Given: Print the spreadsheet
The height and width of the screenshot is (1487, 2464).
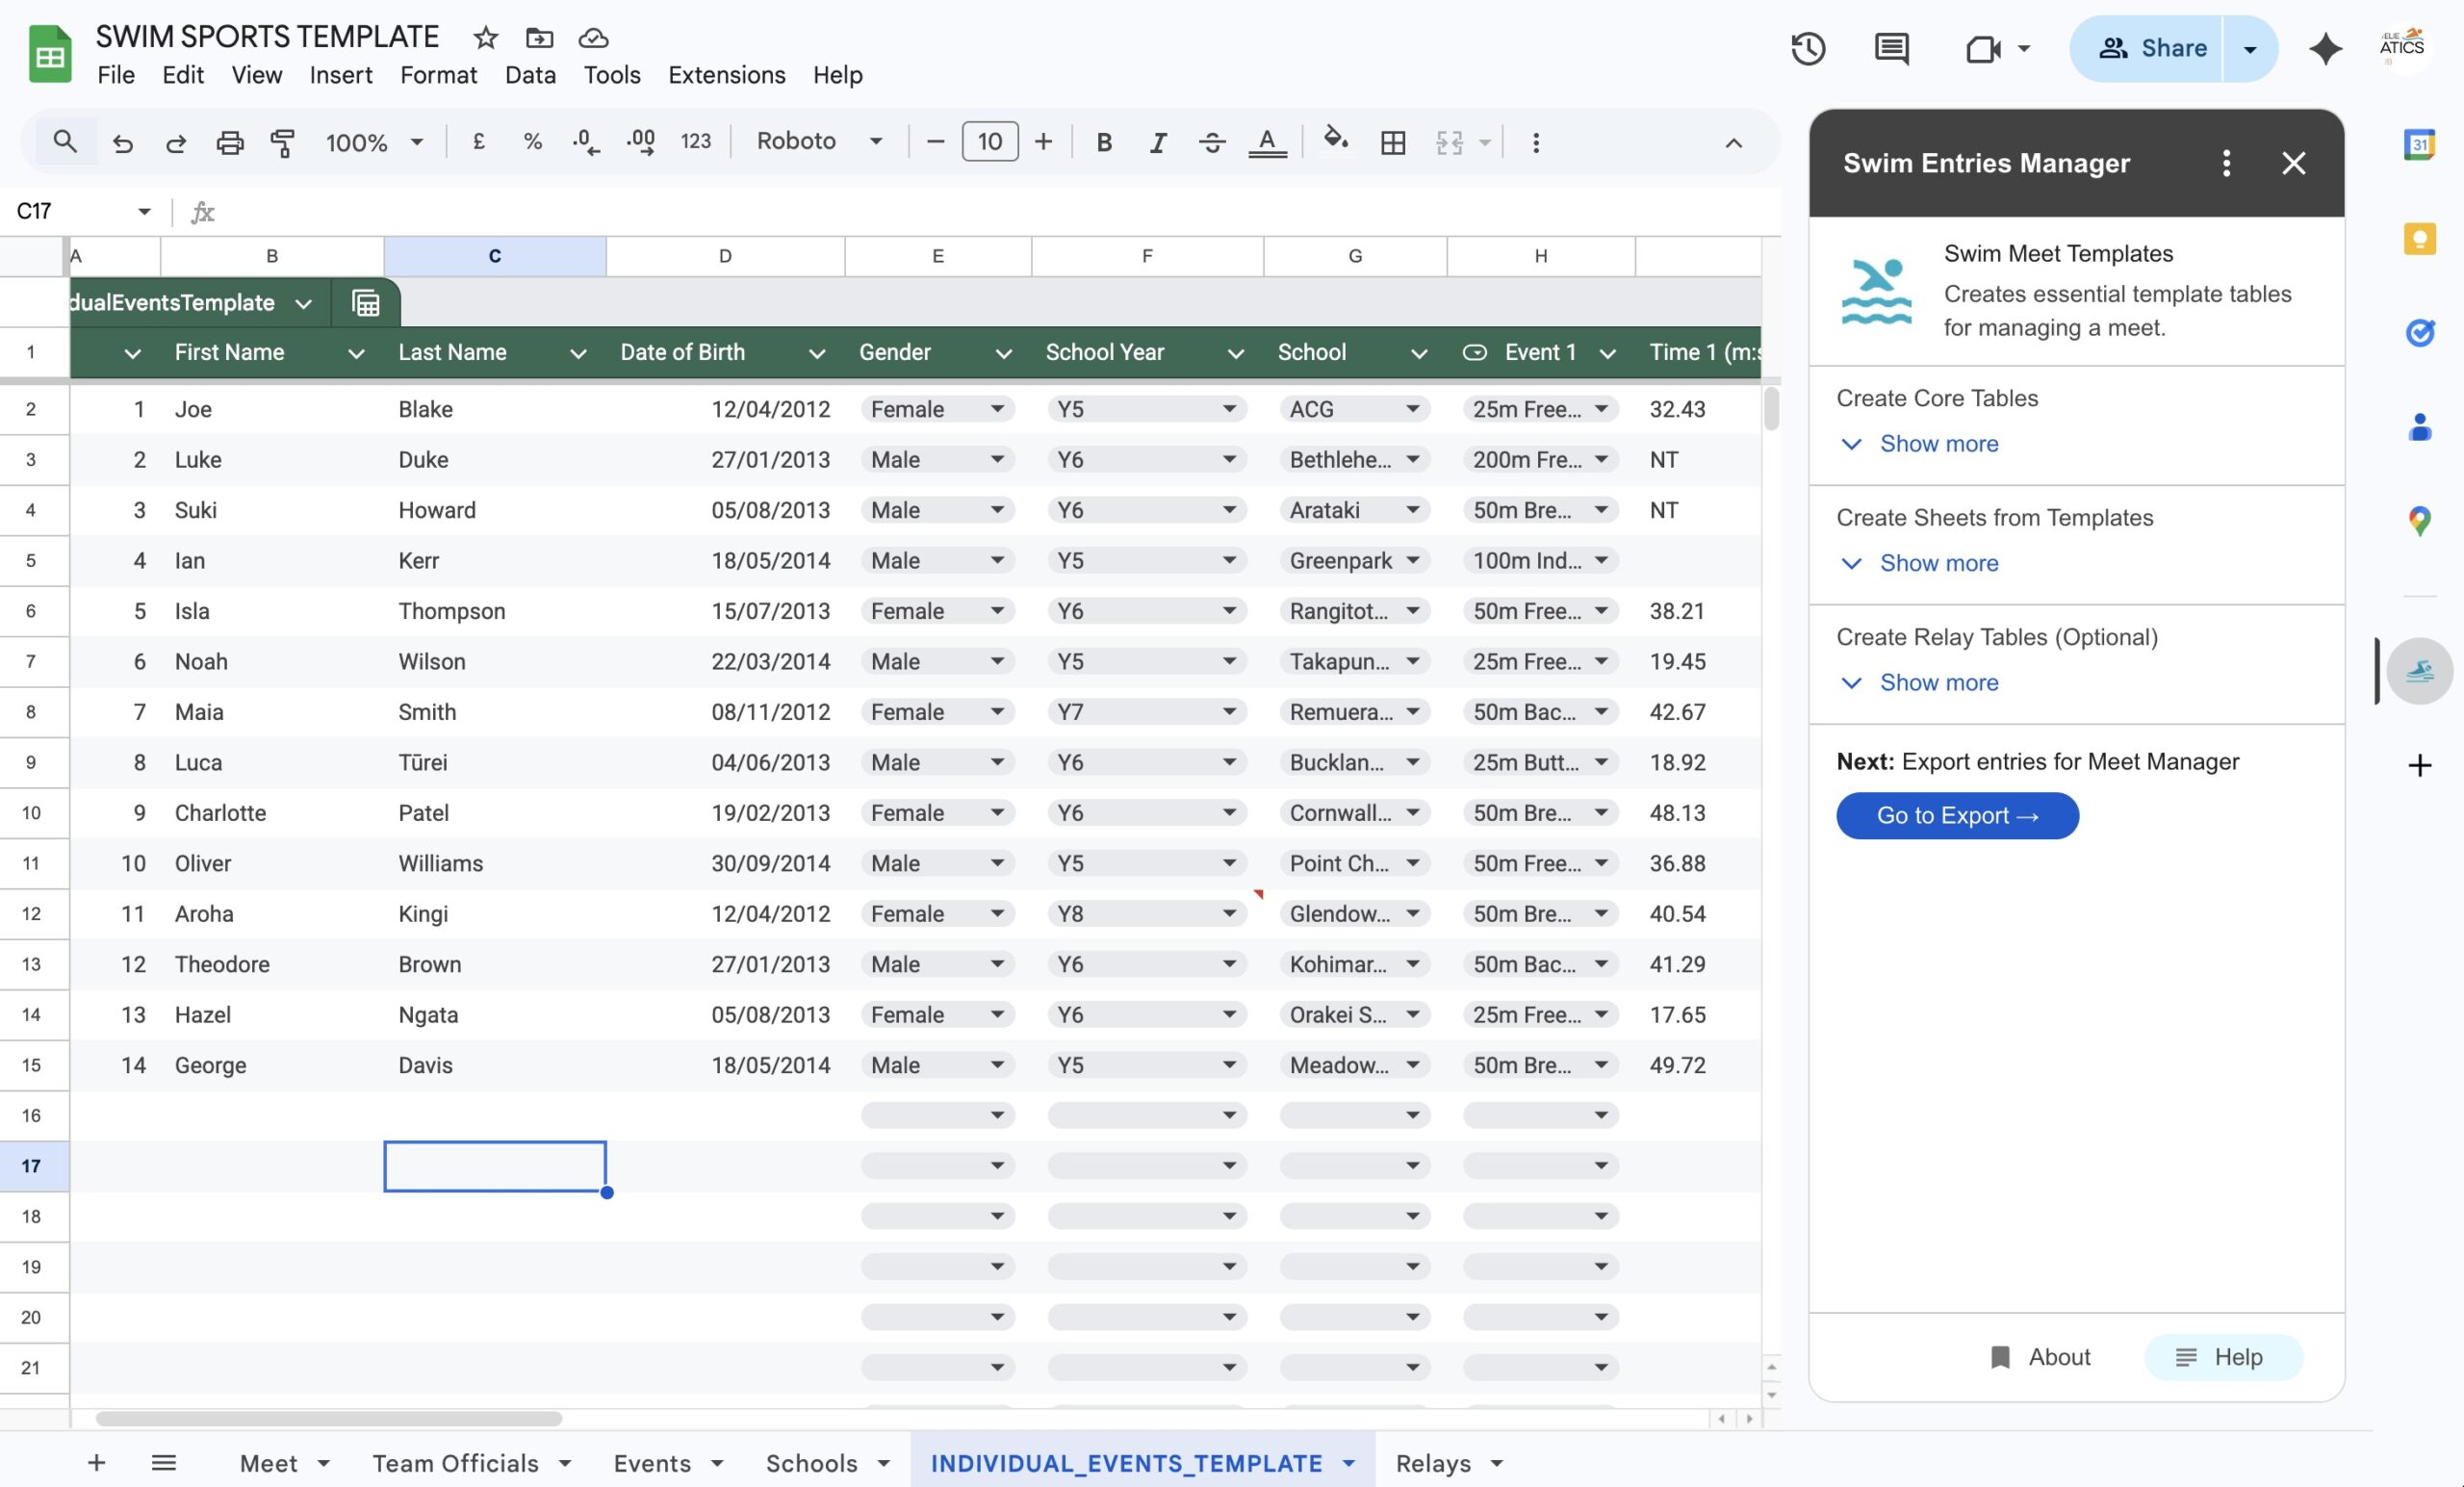Looking at the screenshot, I should click(229, 142).
